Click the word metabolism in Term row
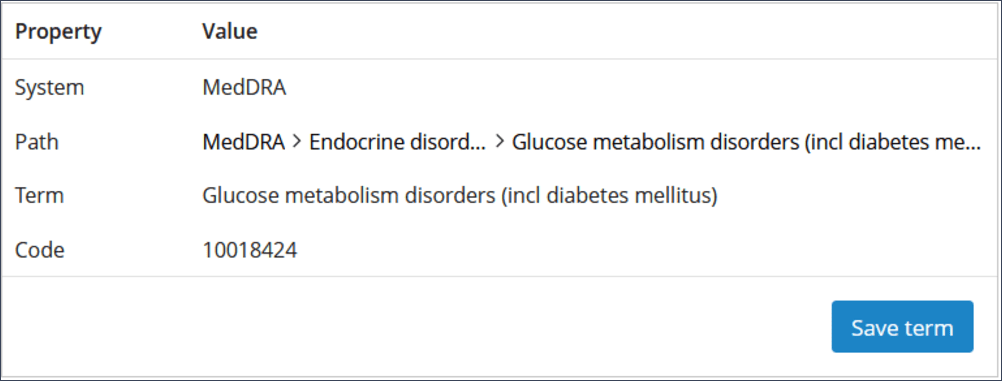 342,196
